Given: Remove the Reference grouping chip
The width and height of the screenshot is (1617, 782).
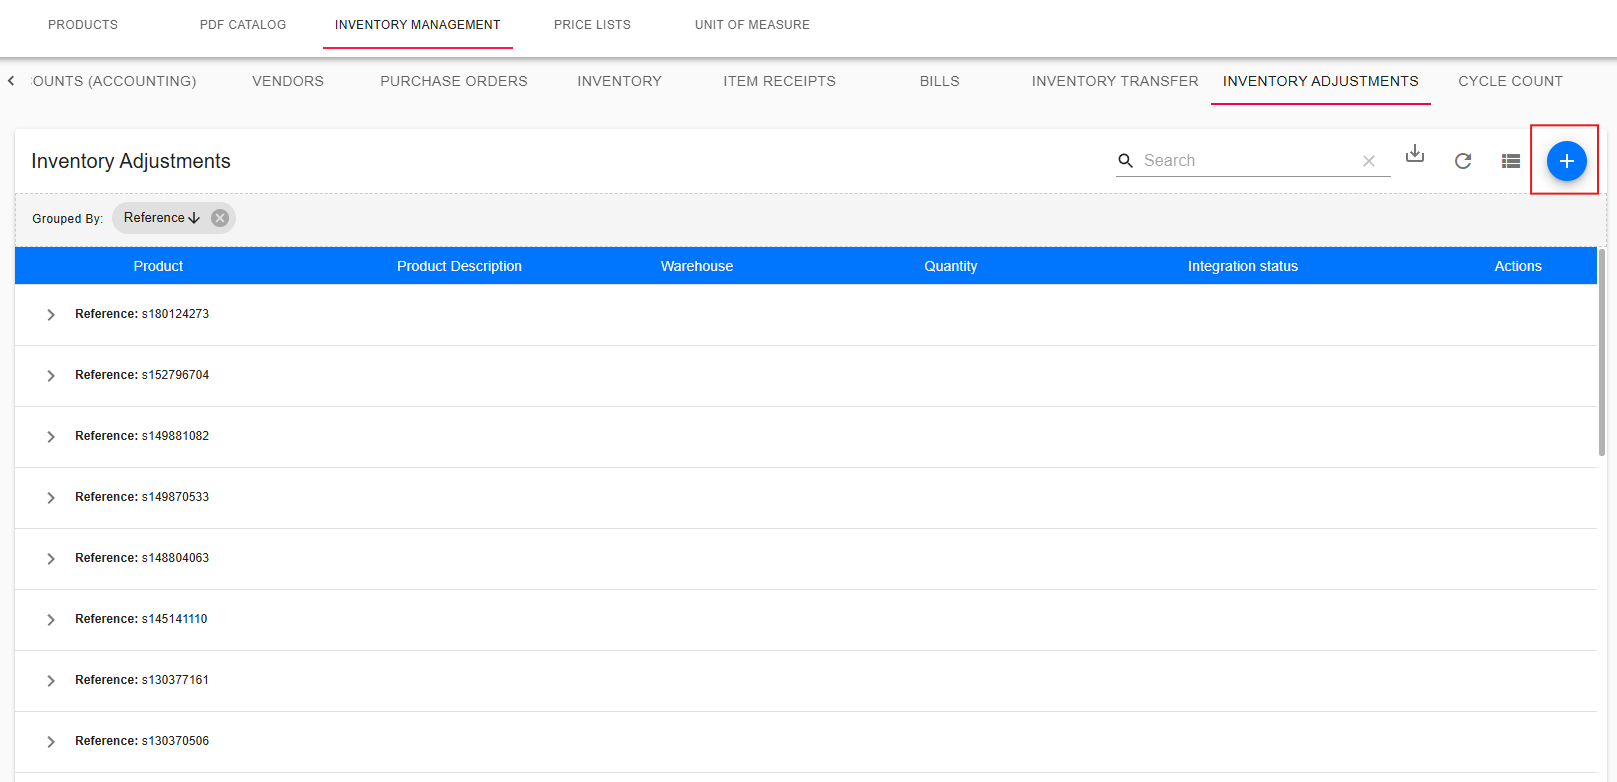Looking at the screenshot, I should click(x=220, y=218).
